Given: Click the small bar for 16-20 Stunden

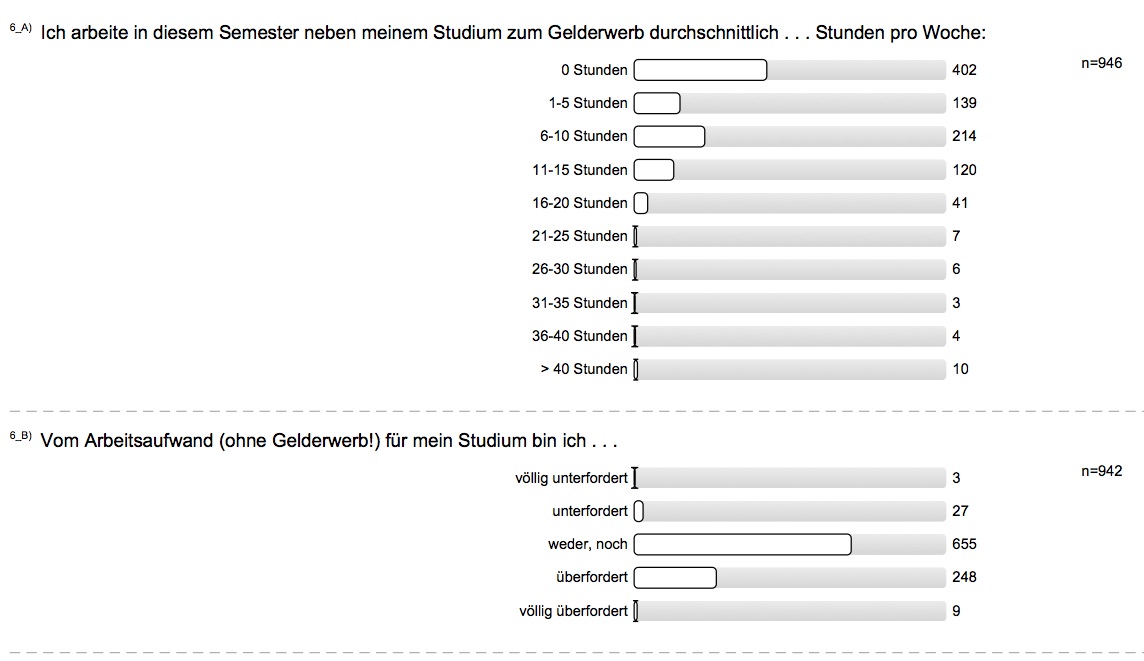Looking at the screenshot, I should (x=641, y=203).
